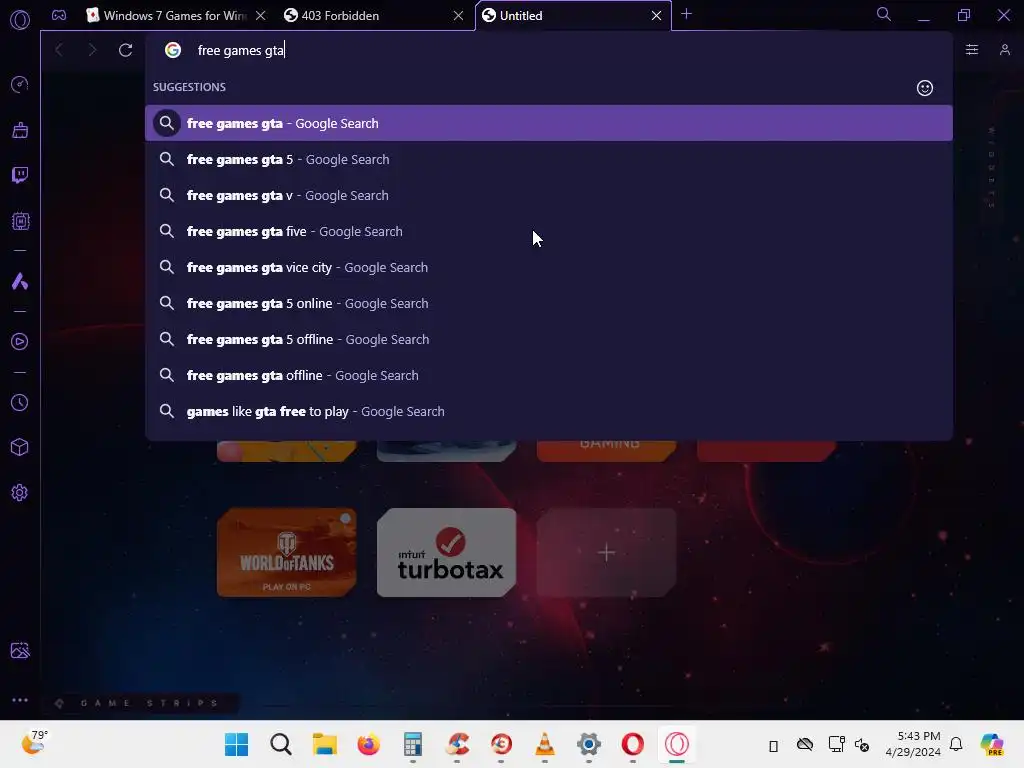This screenshot has height=768, width=1024.
Task: Open the Aria AI sidebar icon
Action: (20, 281)
